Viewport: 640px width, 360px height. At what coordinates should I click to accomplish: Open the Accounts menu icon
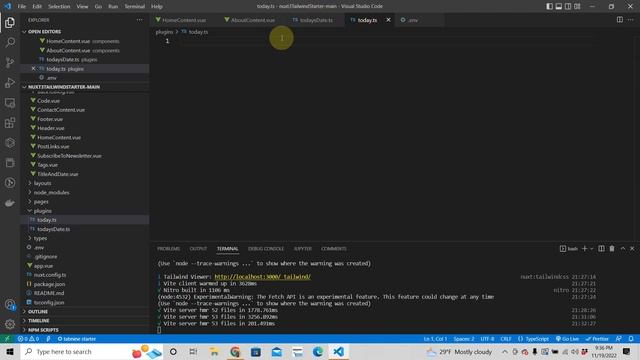point(10,304)
